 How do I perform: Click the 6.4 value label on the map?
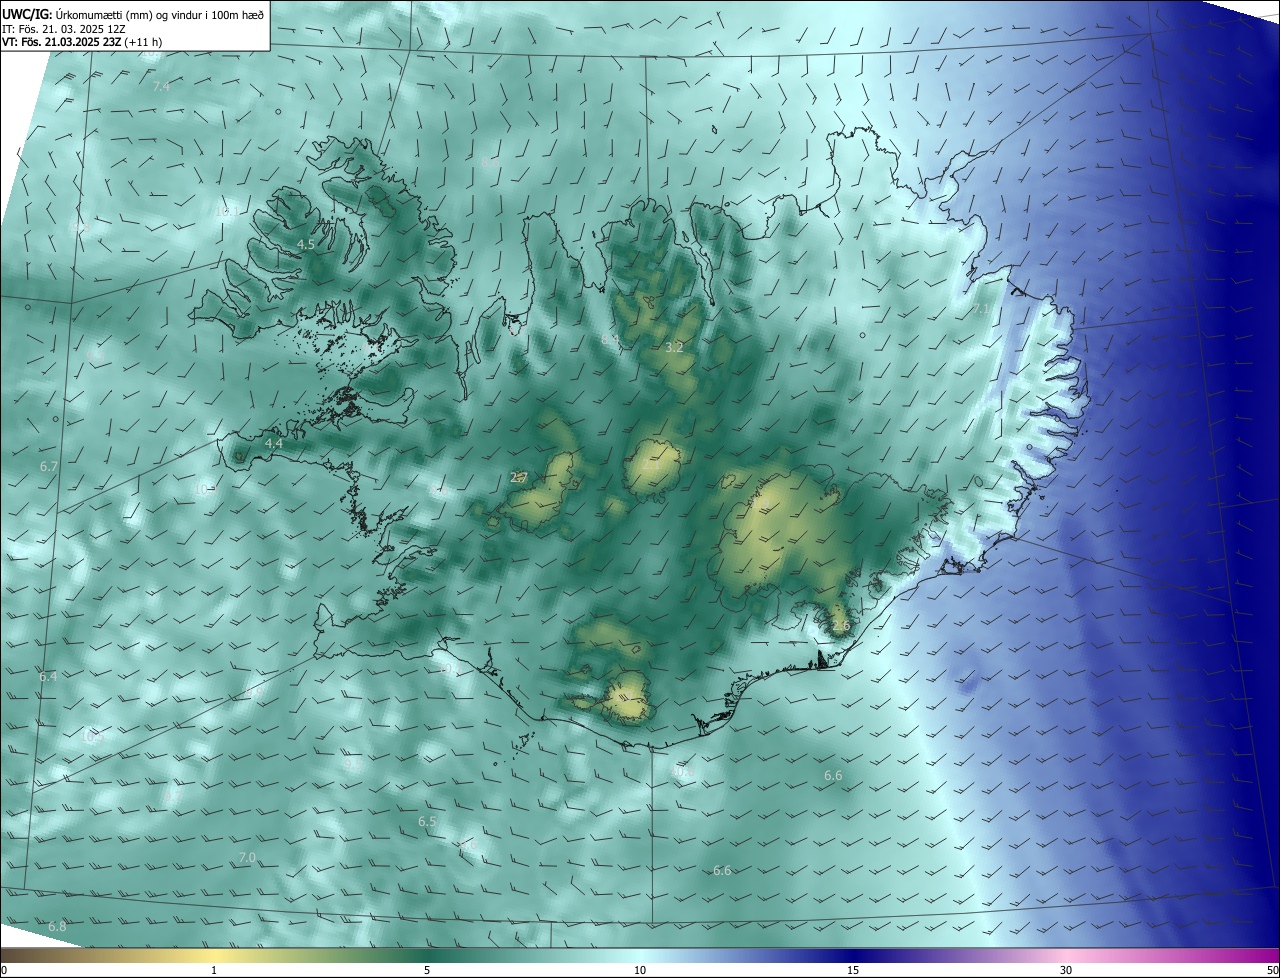tap(48, 677)
